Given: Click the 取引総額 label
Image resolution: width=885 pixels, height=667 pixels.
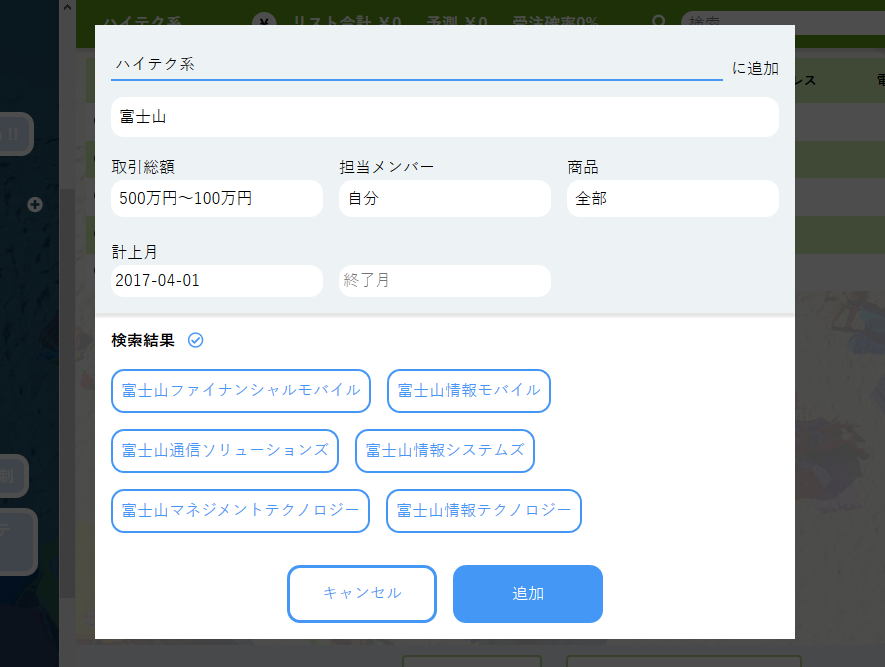Looking at the screenshot, I should 143,167.
